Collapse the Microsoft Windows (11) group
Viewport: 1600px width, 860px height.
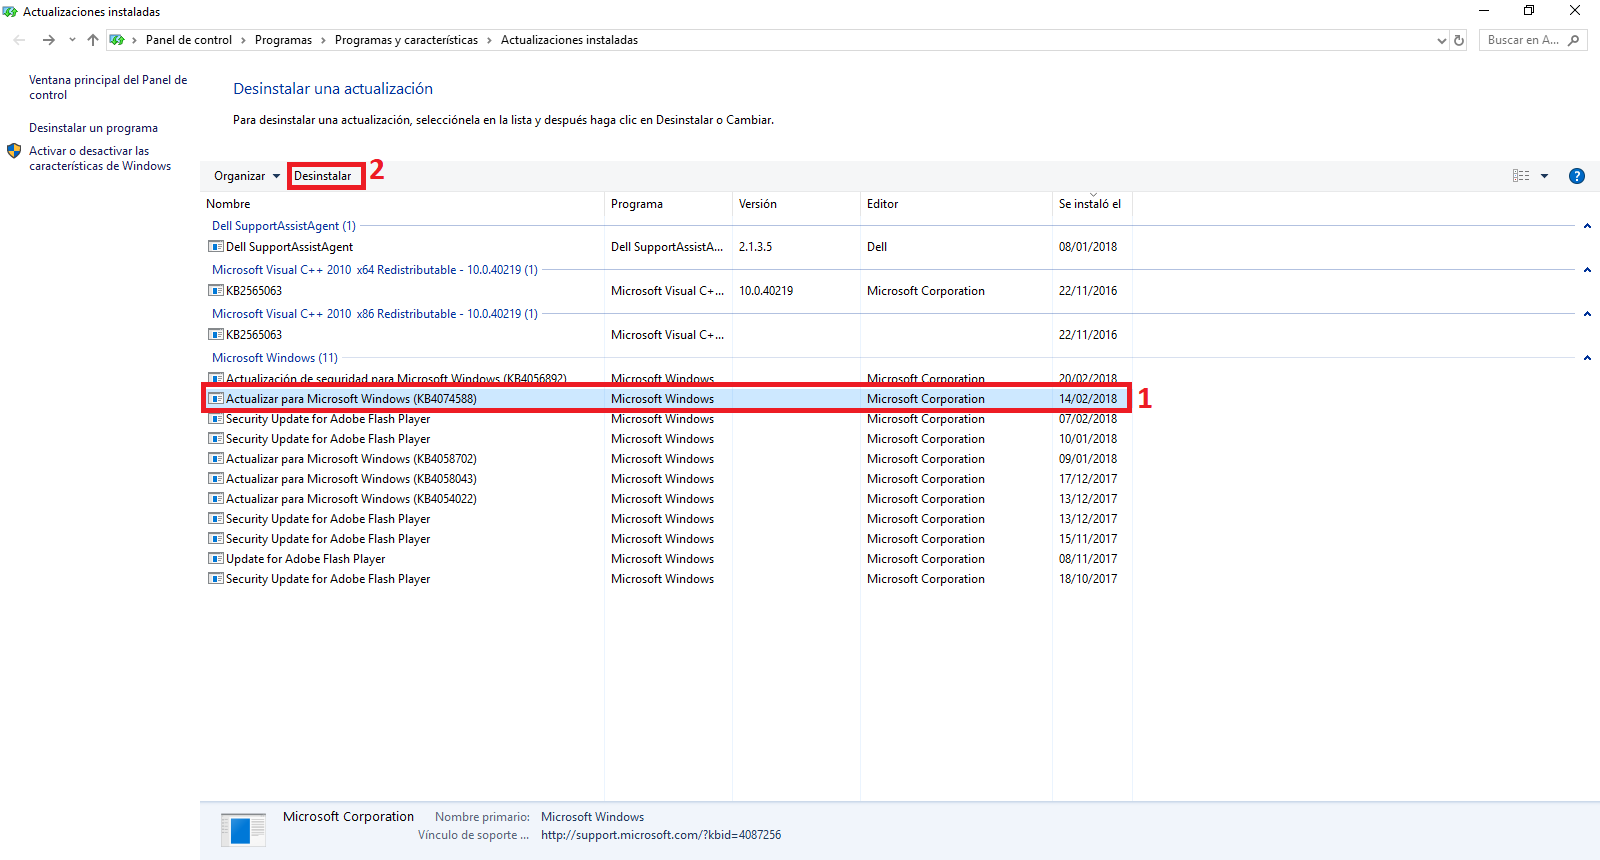1587,358
